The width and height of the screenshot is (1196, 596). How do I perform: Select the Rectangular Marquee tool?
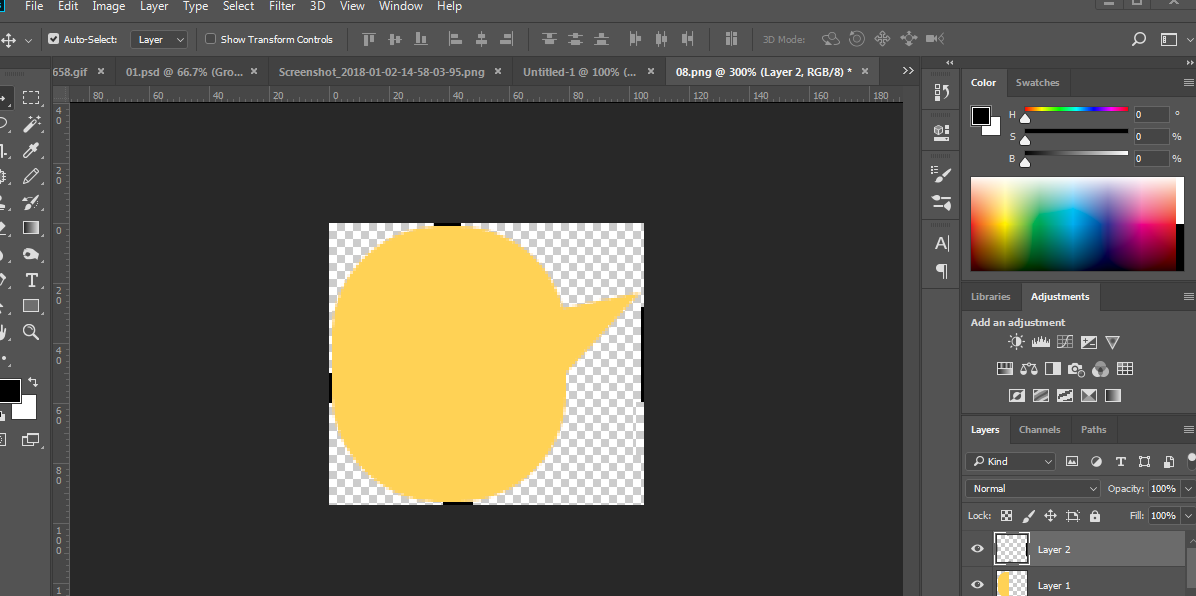pyautogui.click(x=31, y=98)
